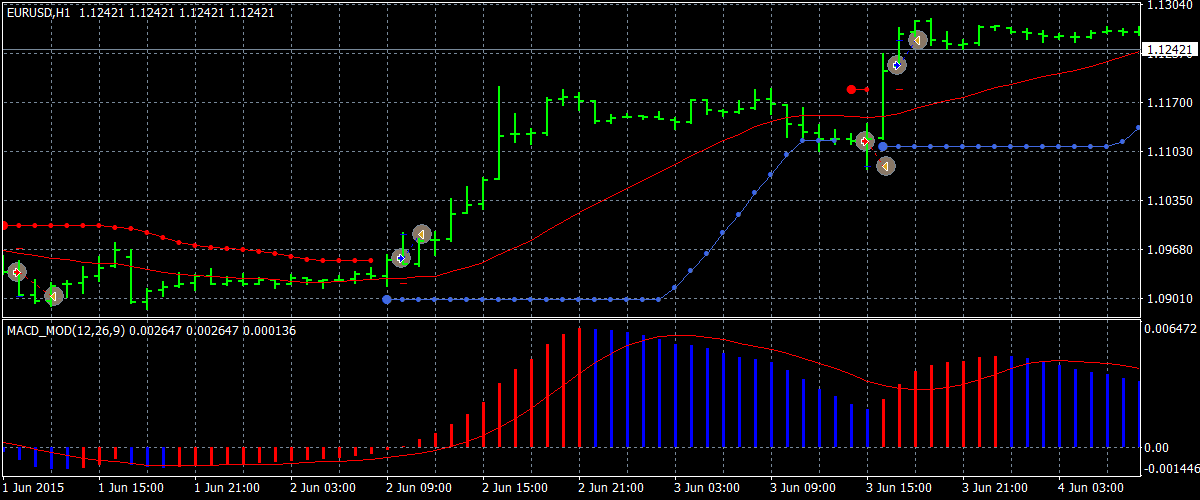This screenshot has height=500, width=1200.
Task: Click the 3 Jun 09:00 time label
Action: (x=804, y=488)
